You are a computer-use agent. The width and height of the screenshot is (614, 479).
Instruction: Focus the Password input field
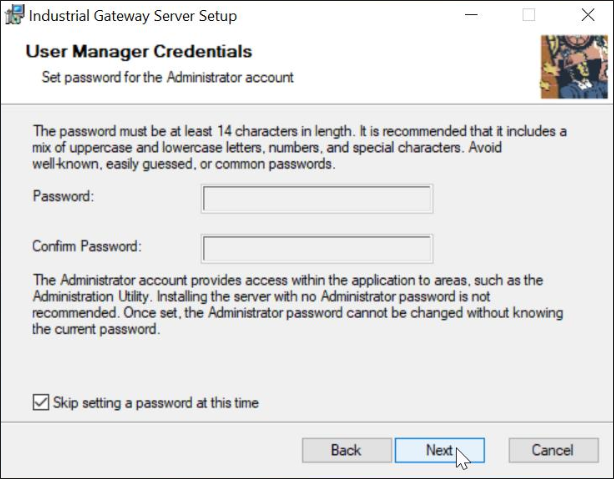click(x=317, y=199)
